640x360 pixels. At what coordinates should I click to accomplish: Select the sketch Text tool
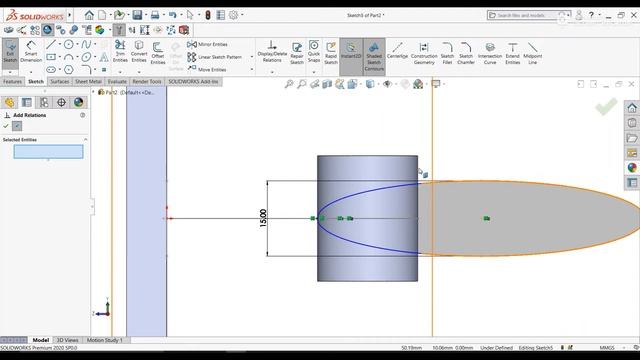tap(104, 57)
